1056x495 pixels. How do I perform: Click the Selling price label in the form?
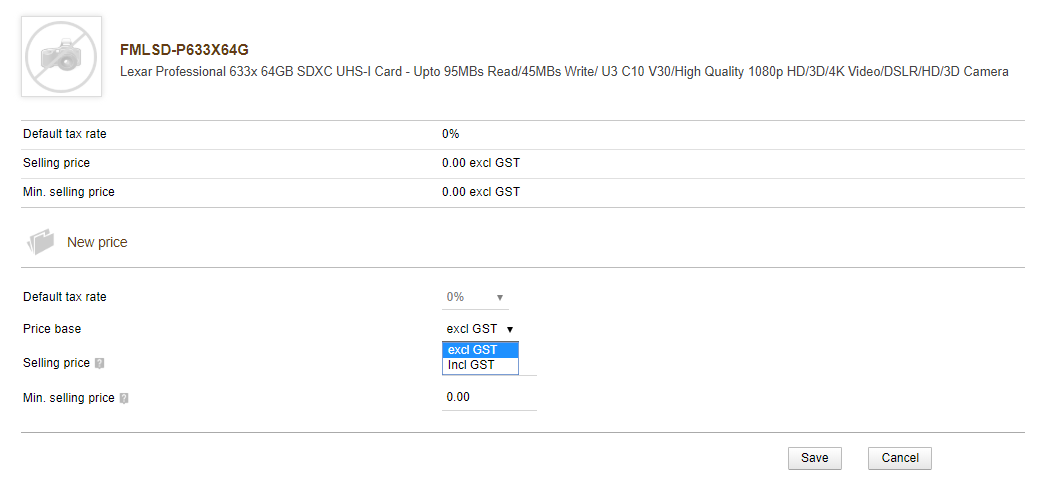(x=56, y=363)
